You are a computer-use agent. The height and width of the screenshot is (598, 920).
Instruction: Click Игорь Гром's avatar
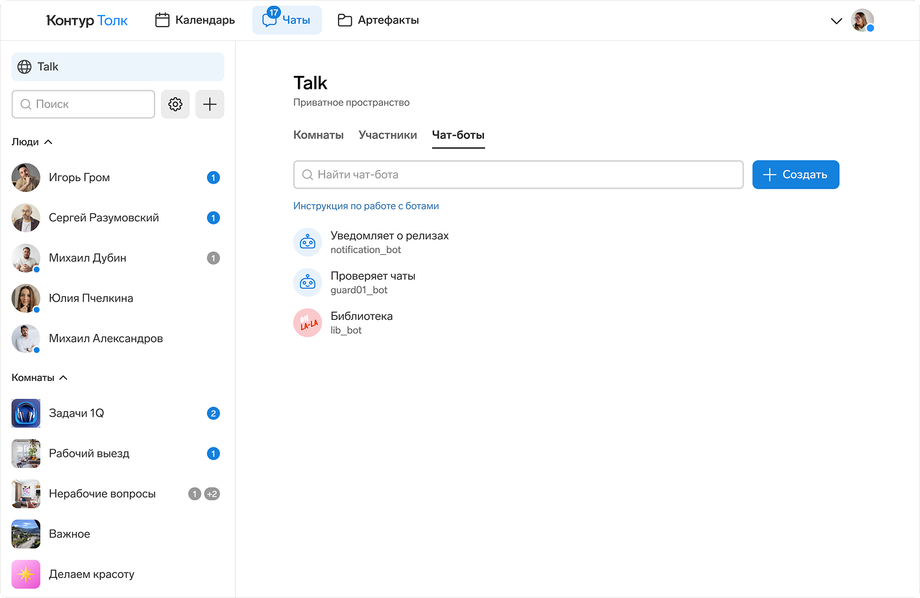26,177
